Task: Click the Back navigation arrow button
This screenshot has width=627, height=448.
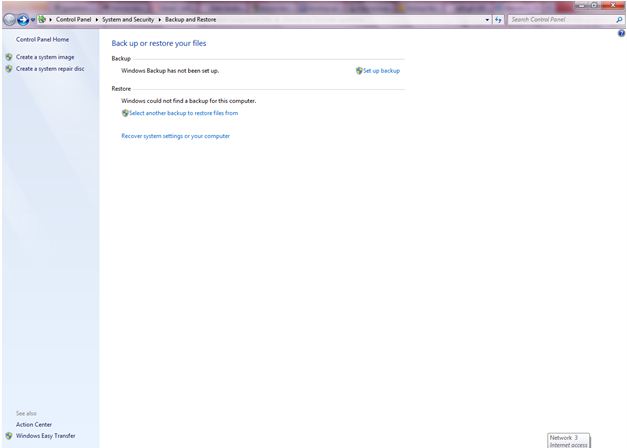Action: 10,19
